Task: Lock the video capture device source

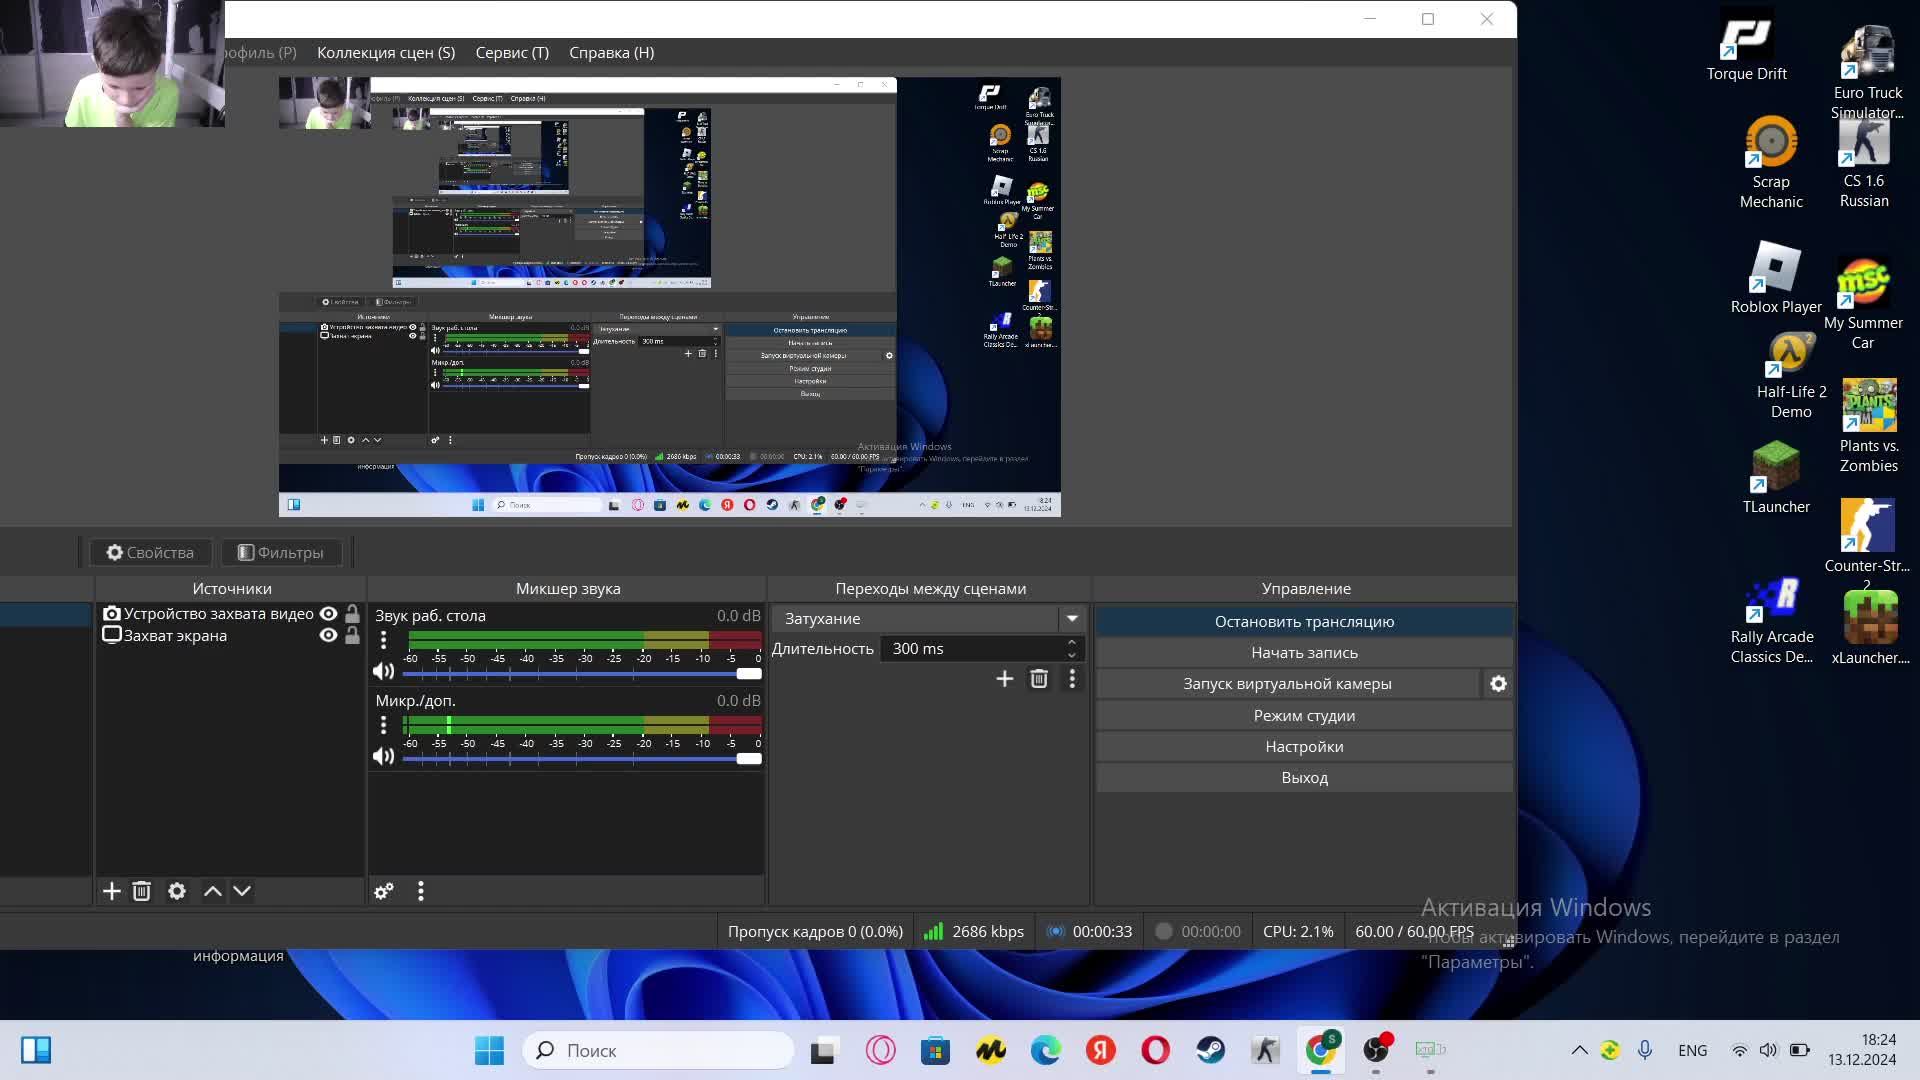Action: click(352, 614)
